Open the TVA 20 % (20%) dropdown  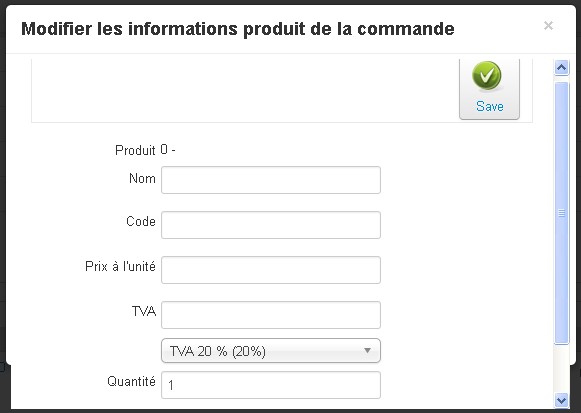[271, 350]
